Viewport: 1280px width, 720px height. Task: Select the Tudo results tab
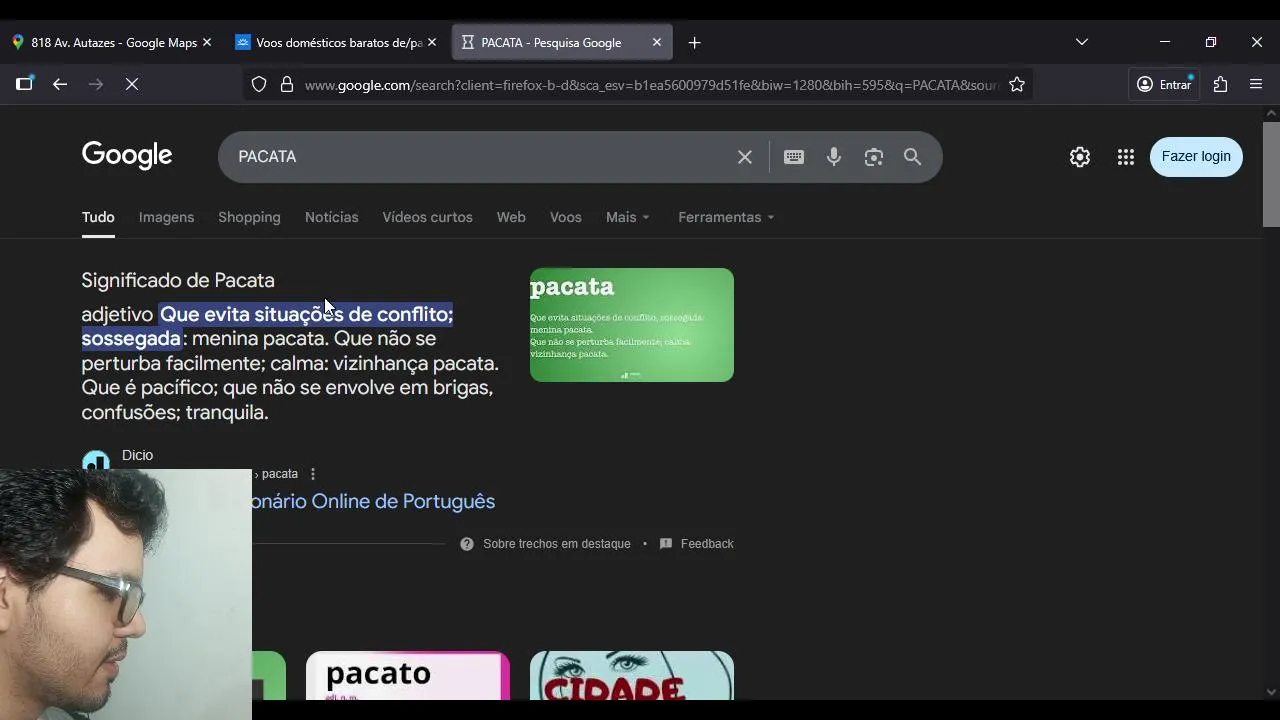(x=98, y=217)
